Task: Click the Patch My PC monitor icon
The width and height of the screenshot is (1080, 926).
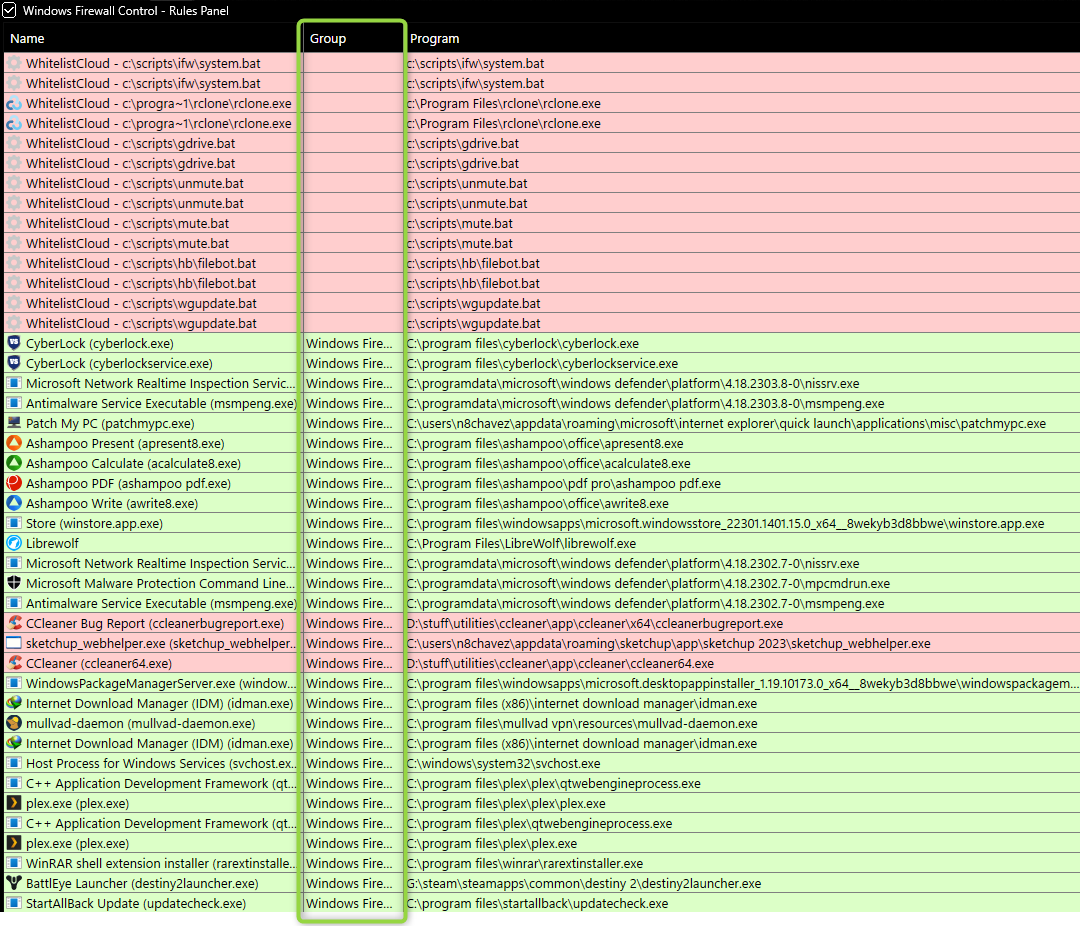Action: (14, 423)
